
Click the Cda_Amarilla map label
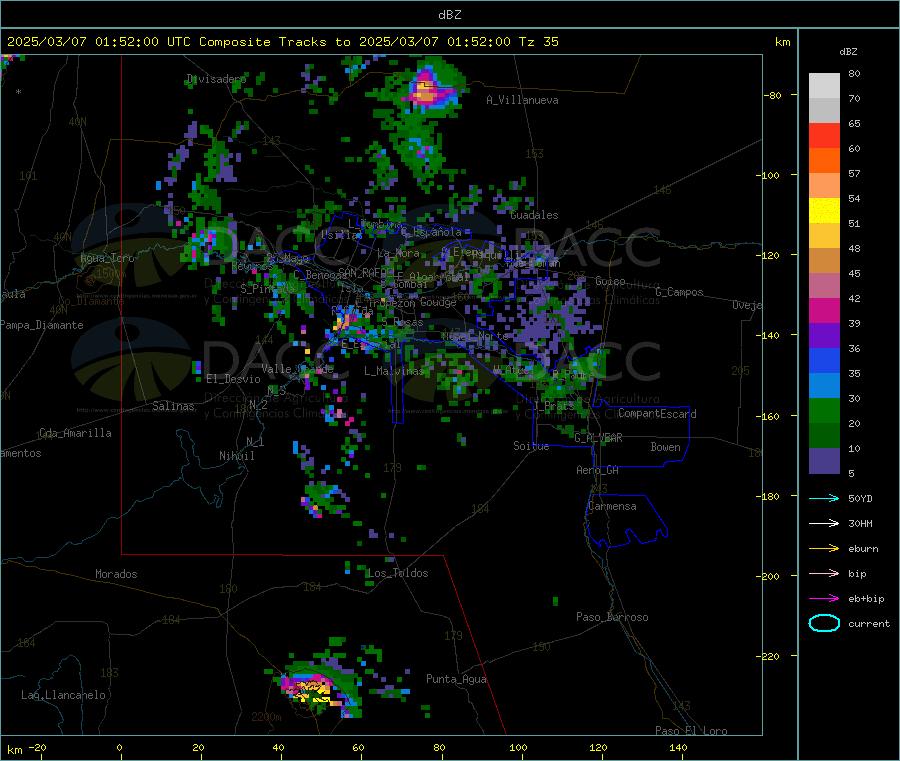click(75, 433)
